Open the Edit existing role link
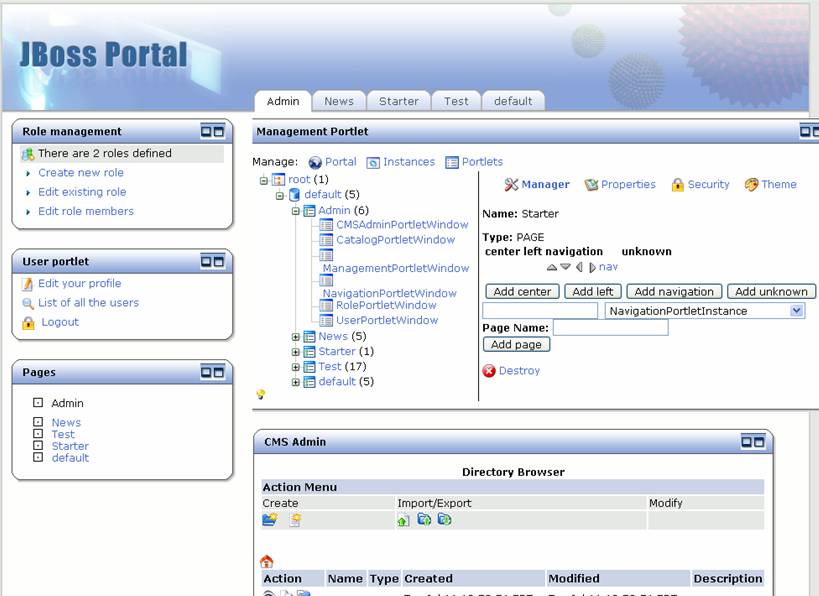 [82, 192]
